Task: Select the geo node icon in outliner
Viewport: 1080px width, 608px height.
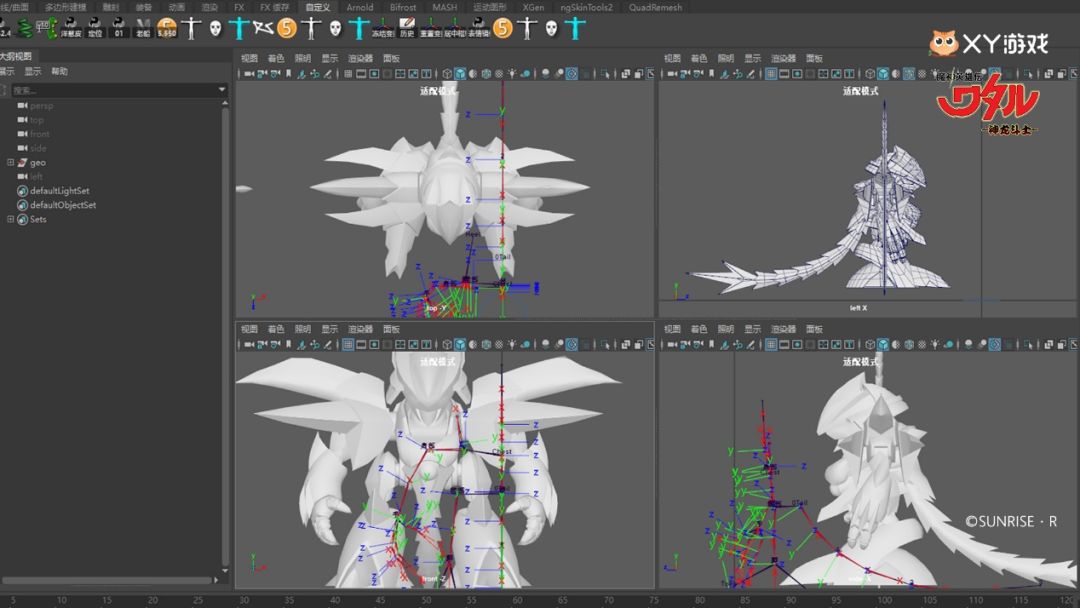Action: (x=22, y=162)
